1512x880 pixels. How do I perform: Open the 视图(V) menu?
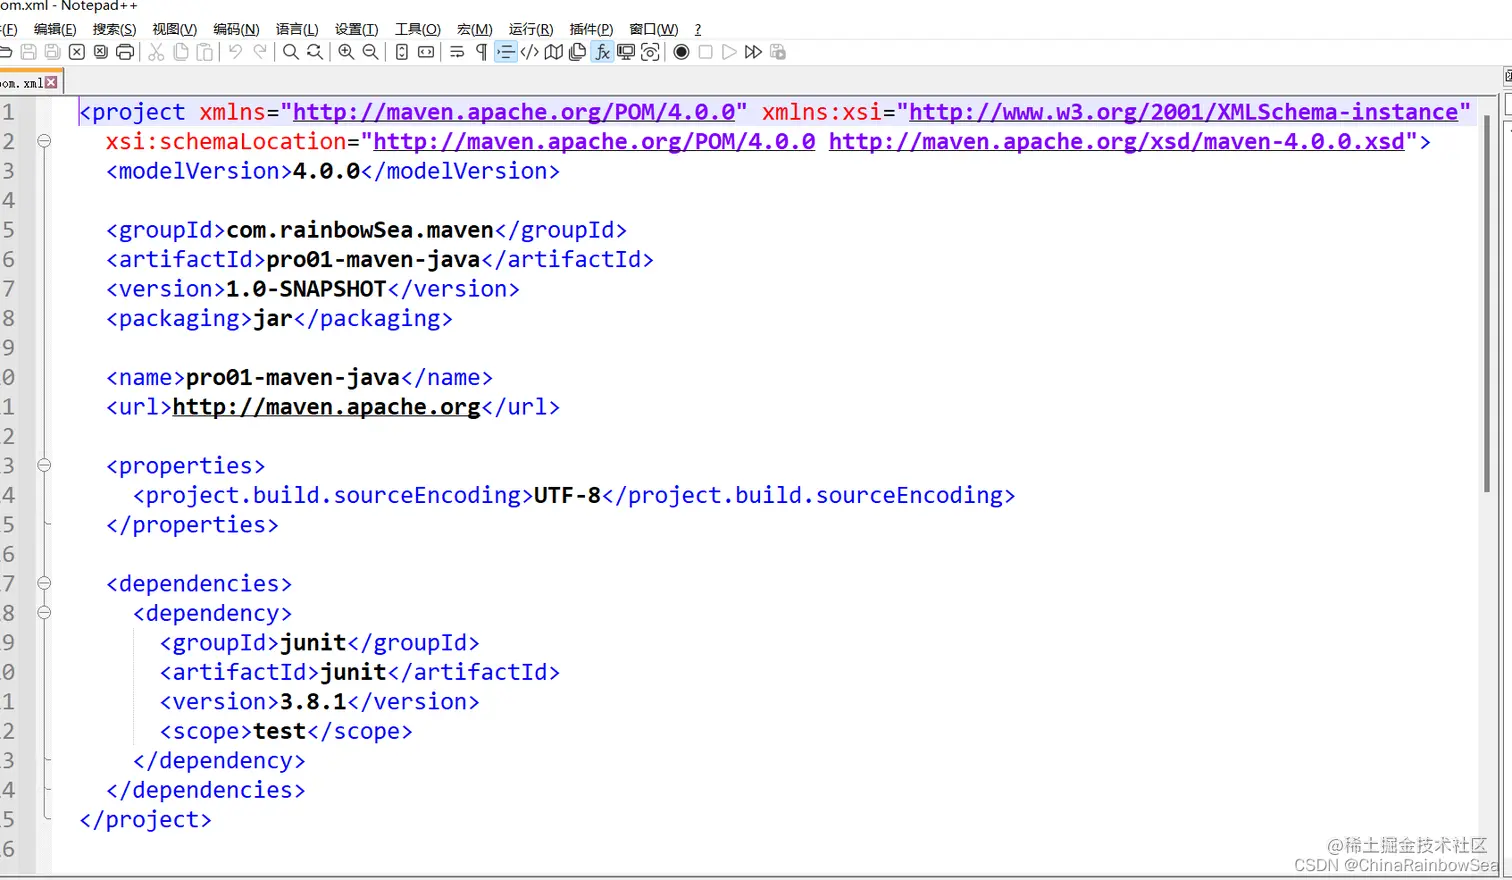pos(175,29)
